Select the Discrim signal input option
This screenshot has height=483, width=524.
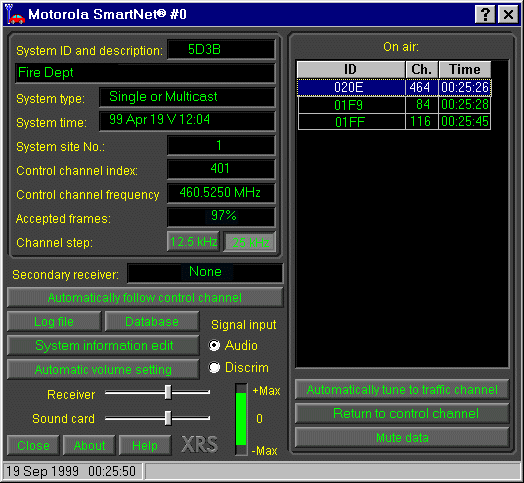click(x=214, y=367)
